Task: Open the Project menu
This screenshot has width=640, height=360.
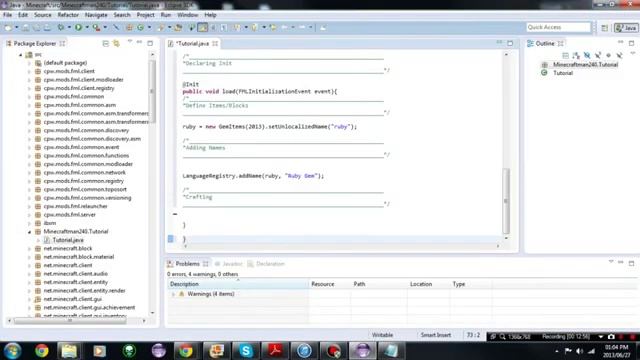Action: pyautogui.click(x=145, y=15)
